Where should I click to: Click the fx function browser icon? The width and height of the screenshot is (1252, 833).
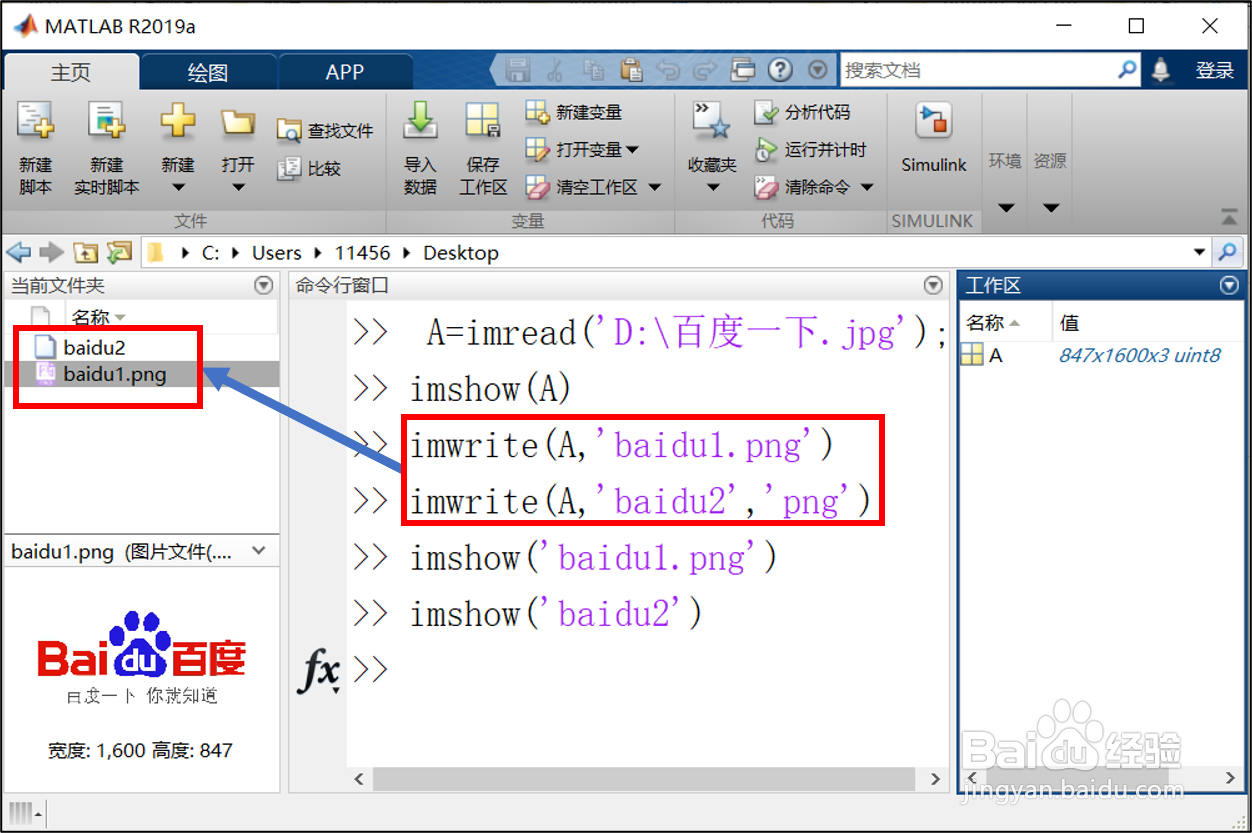click(319, 671)
